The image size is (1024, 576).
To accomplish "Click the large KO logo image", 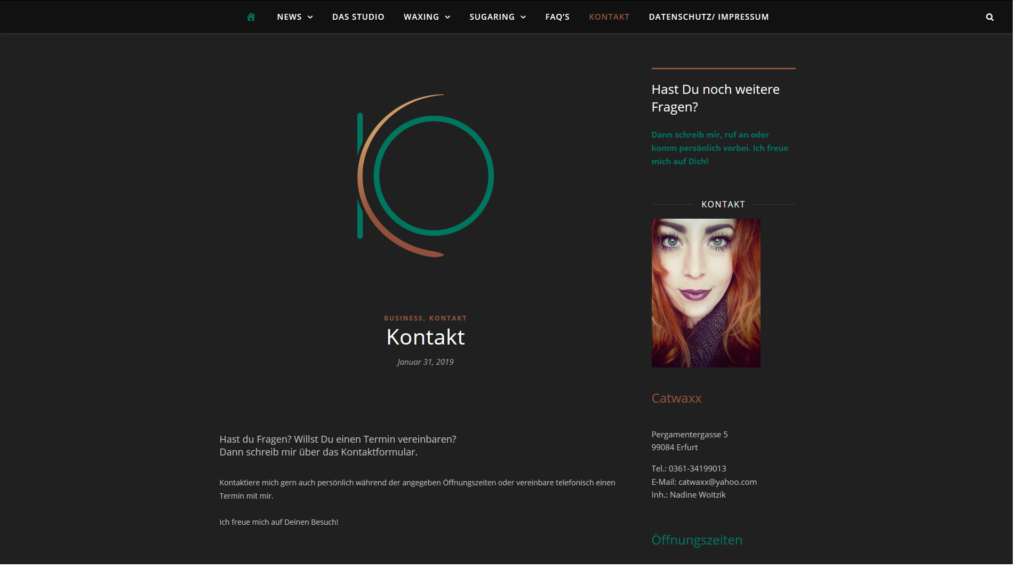I will pos(425,176).
